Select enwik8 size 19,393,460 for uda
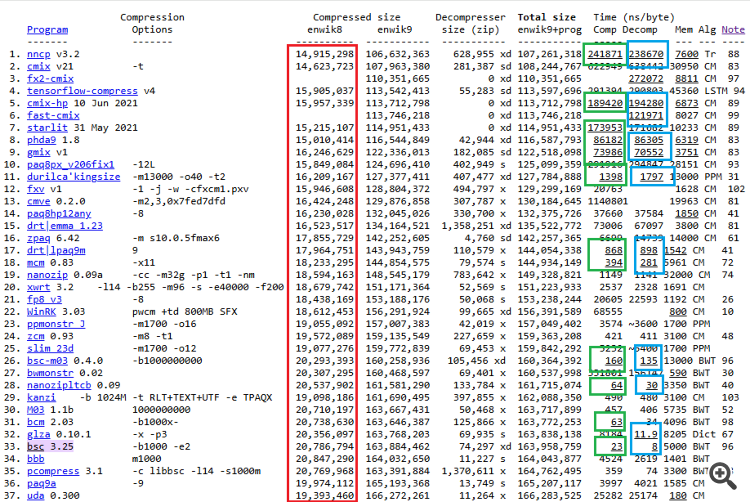750x502 pixels. (x=324, y=496)
